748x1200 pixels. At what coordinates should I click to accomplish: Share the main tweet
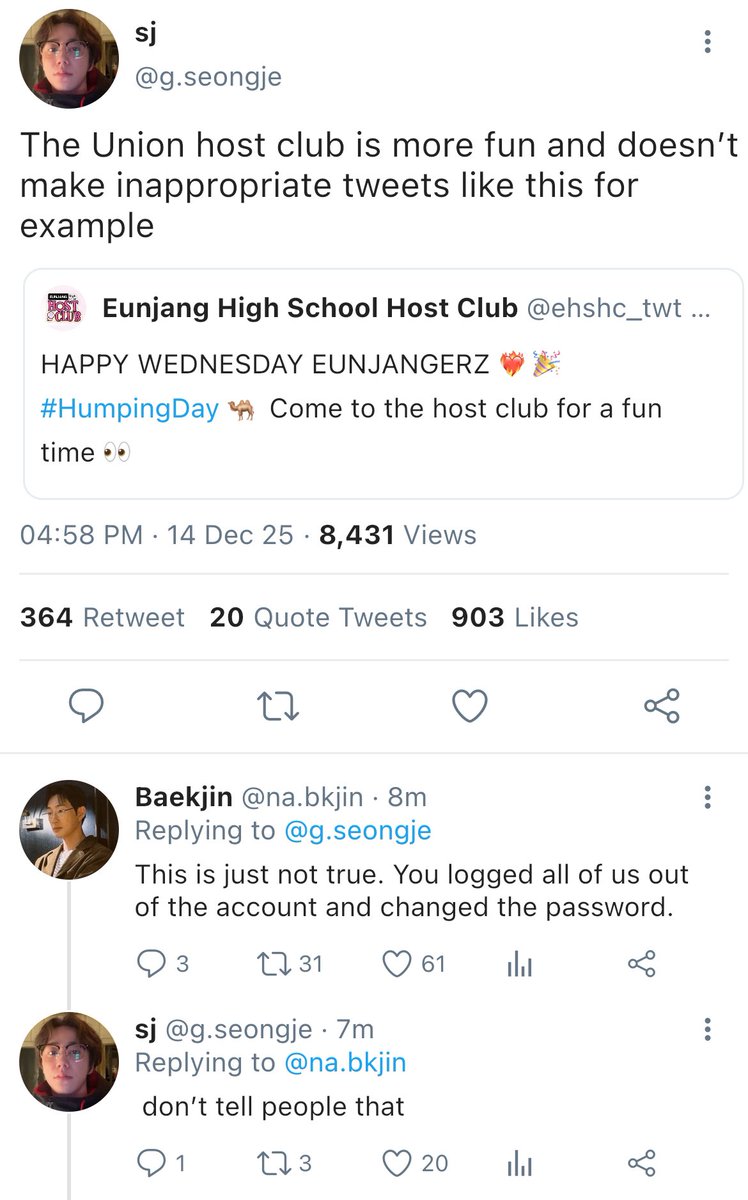[x=661, y=707]
